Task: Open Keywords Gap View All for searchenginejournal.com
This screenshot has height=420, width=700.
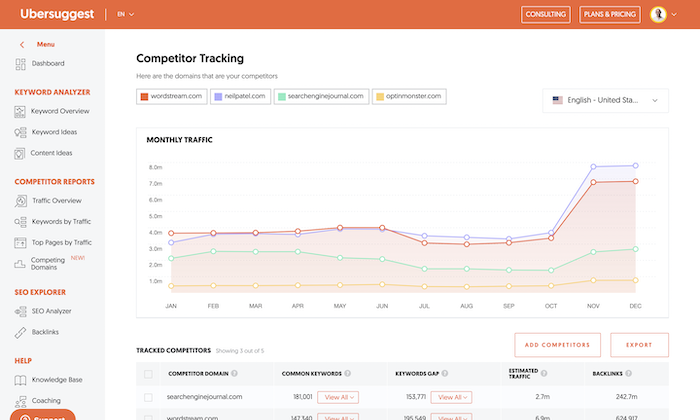Action: 451,397
